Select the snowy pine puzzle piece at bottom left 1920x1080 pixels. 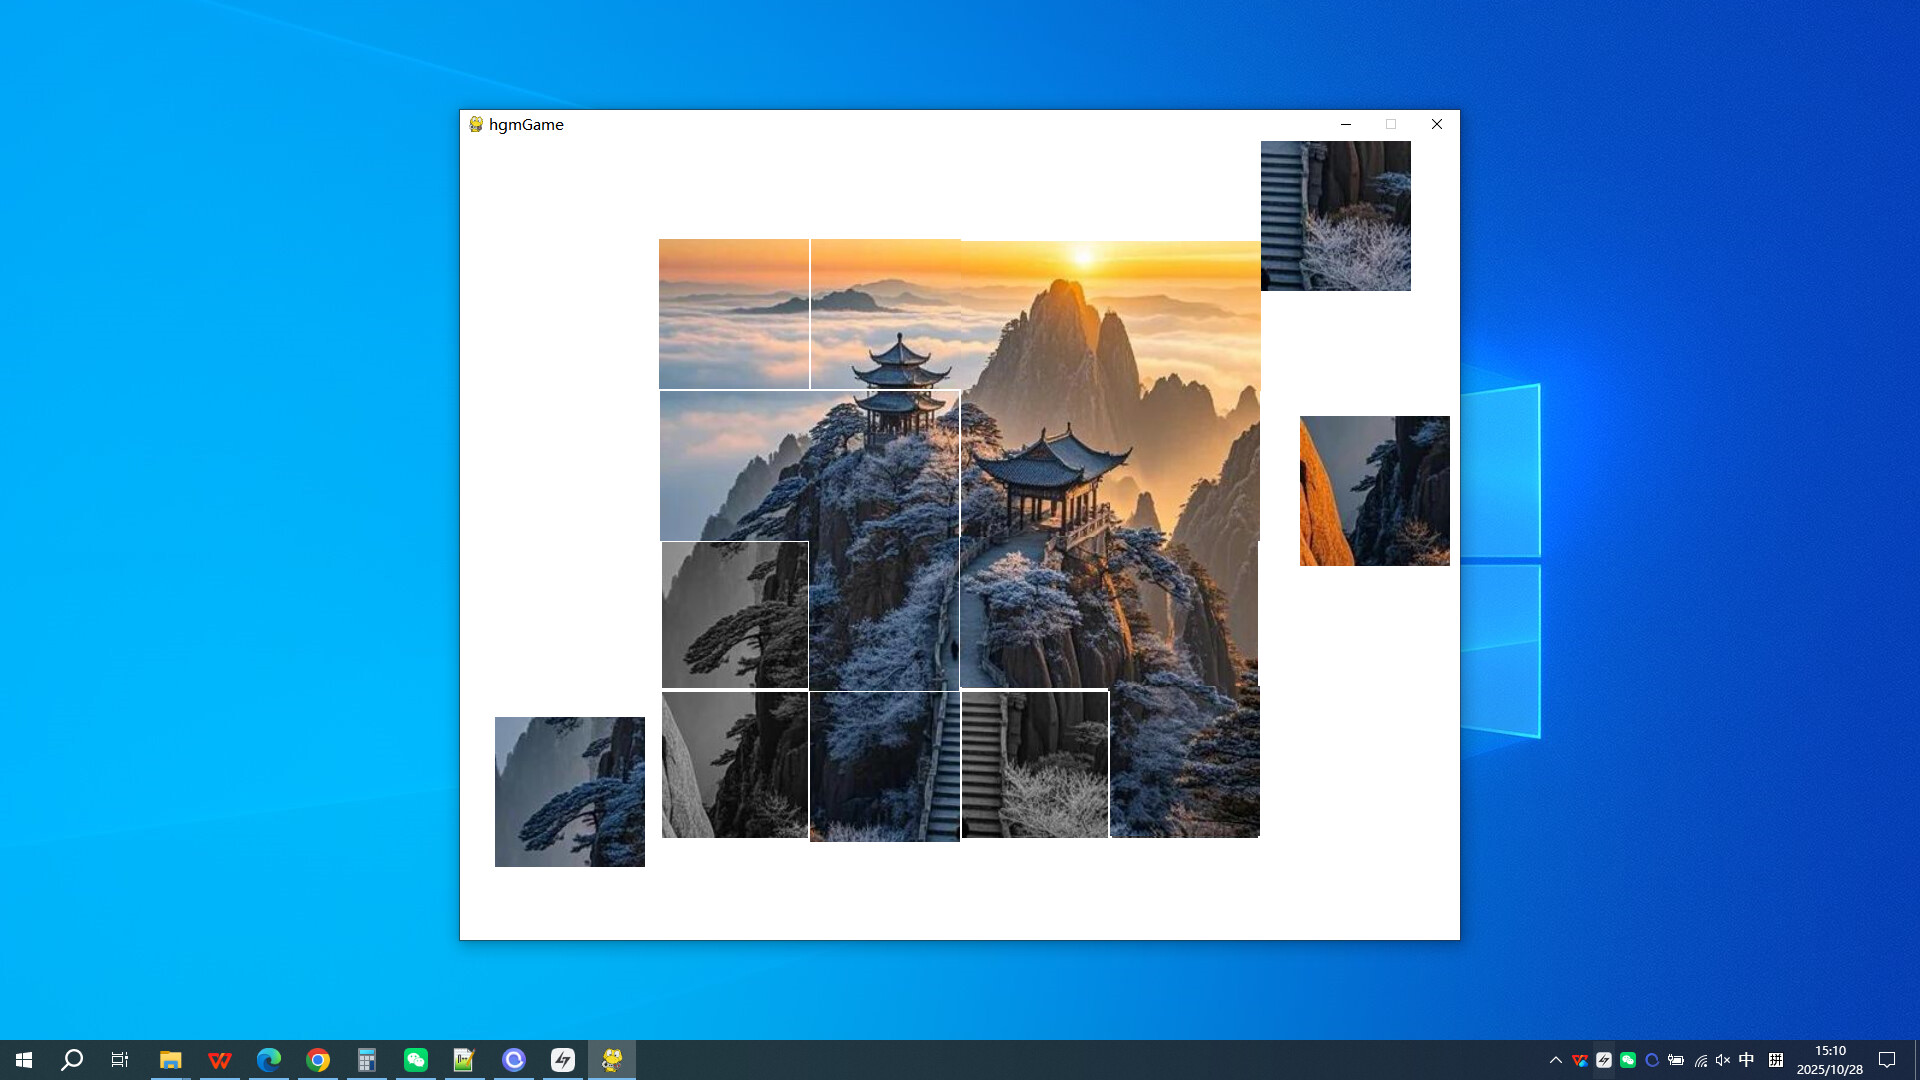569,791
